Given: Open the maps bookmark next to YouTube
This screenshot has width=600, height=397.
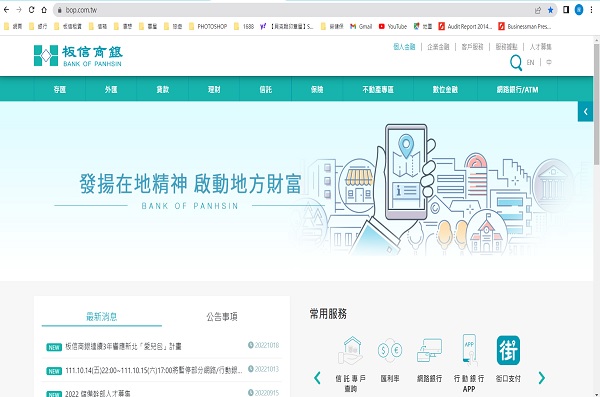Looking at the screenshot, I should (423, 26).
